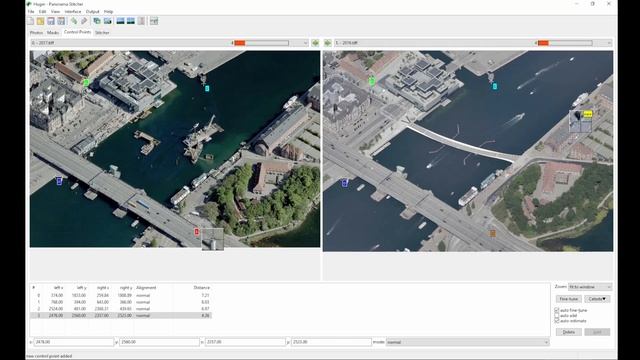This screenshot has width=640, height=360.
Task: Switch to the Masks tab
Action: 53,32
